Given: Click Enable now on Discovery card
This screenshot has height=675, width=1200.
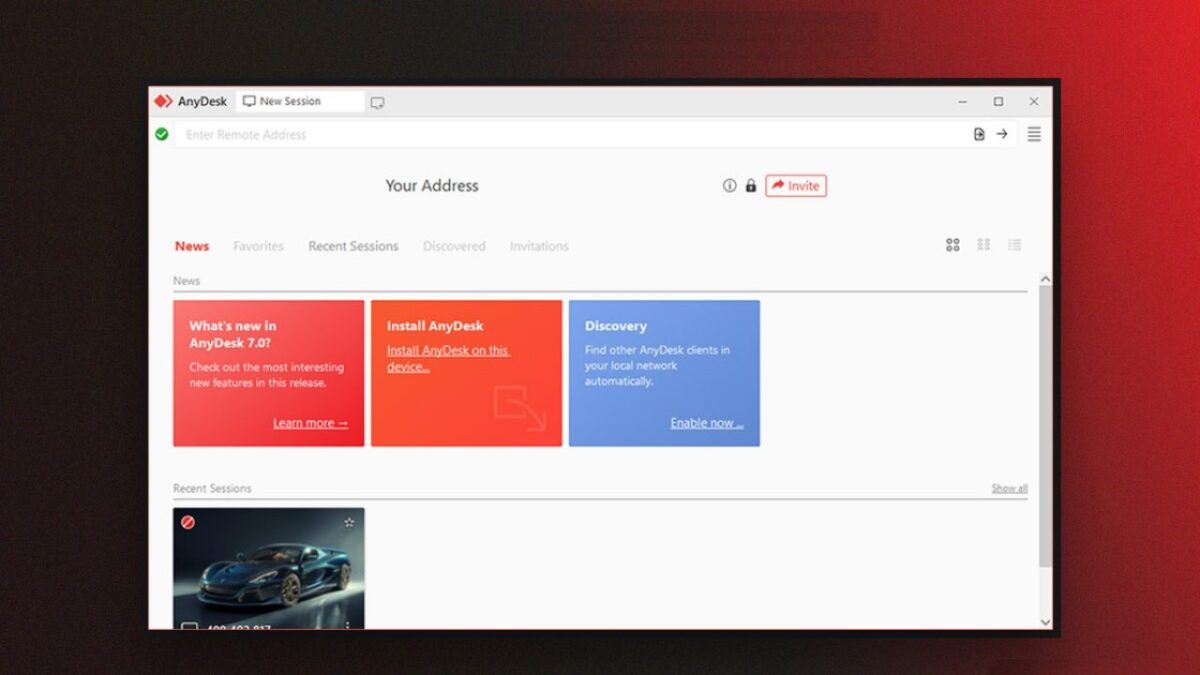Looking at the screenshot, I should pyautogui.click(x=706, y=423).
